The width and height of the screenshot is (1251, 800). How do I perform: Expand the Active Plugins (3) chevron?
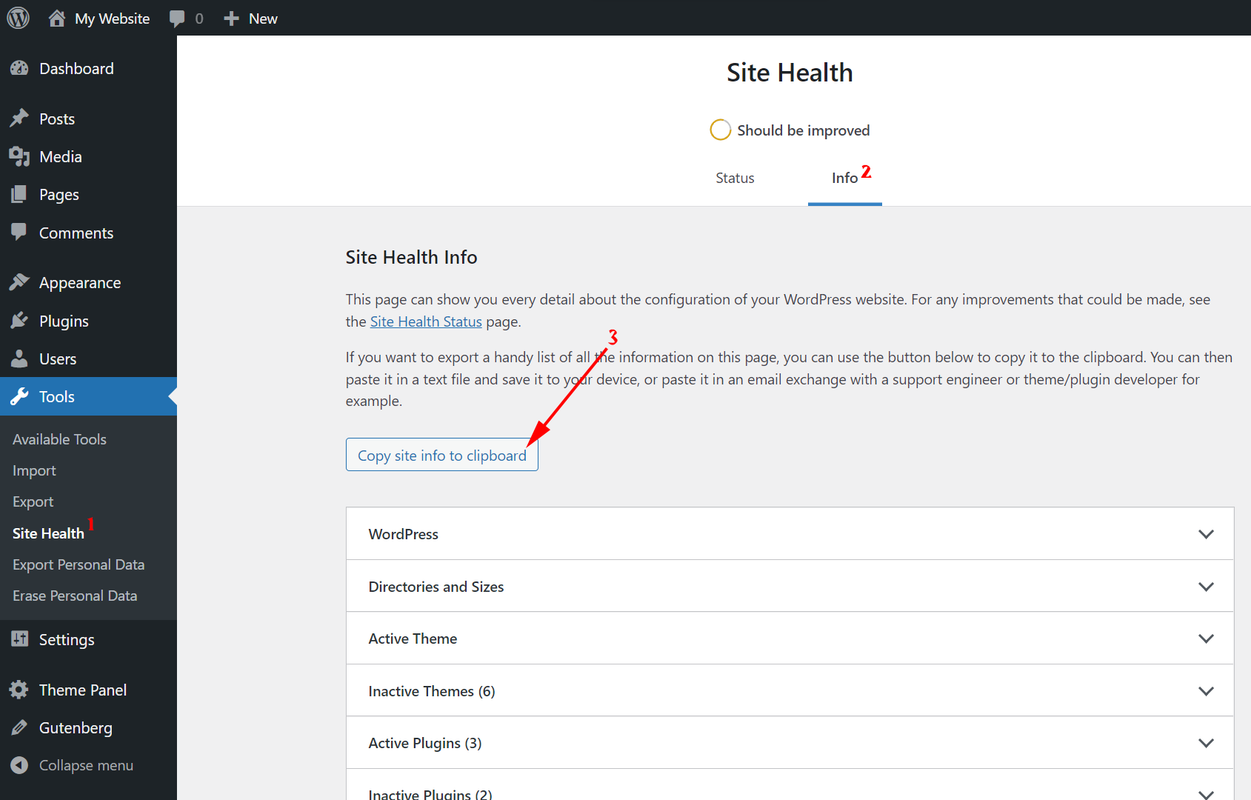point(1206,743)
